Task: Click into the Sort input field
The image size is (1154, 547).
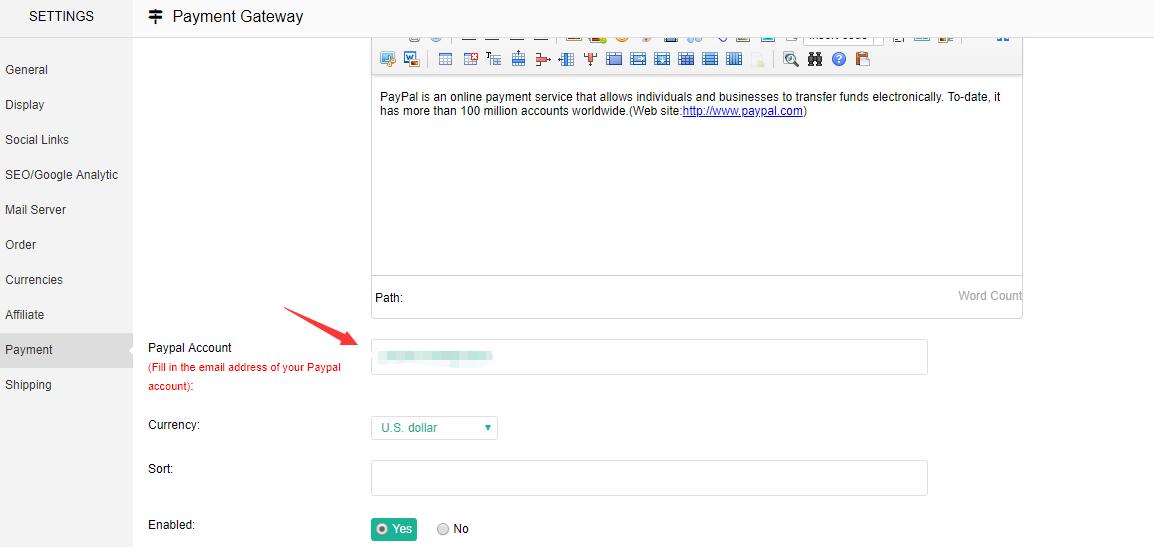Action: coord(648,478)
